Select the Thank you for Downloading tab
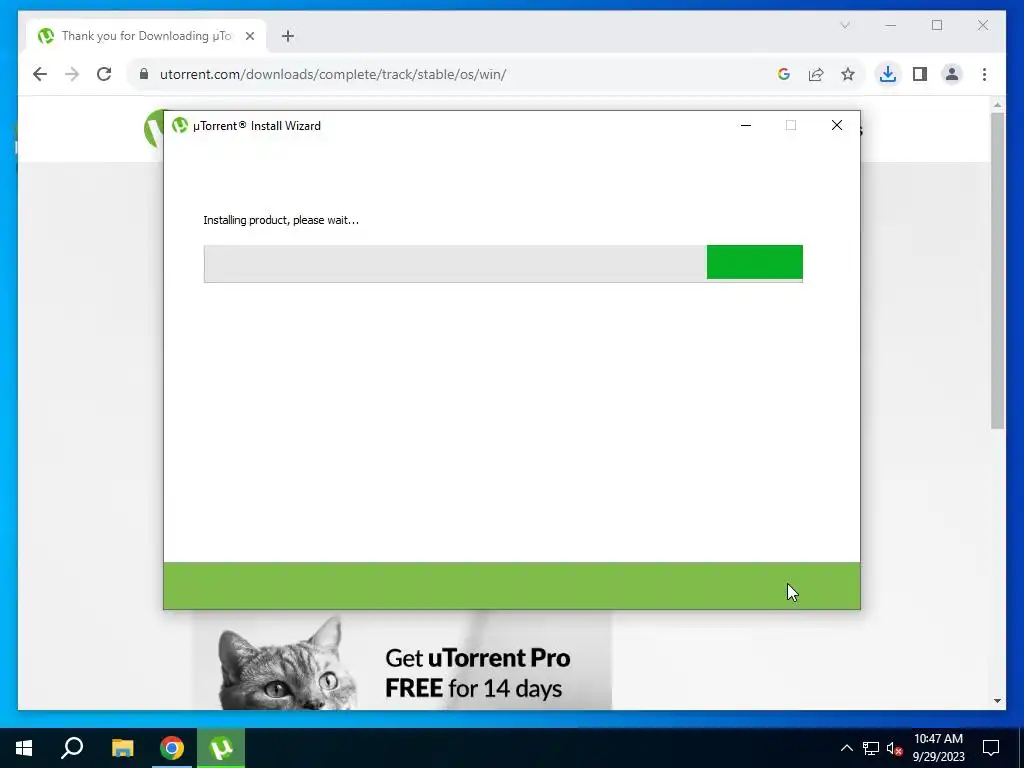1024x768 pixels. click(x=147, y=36)
